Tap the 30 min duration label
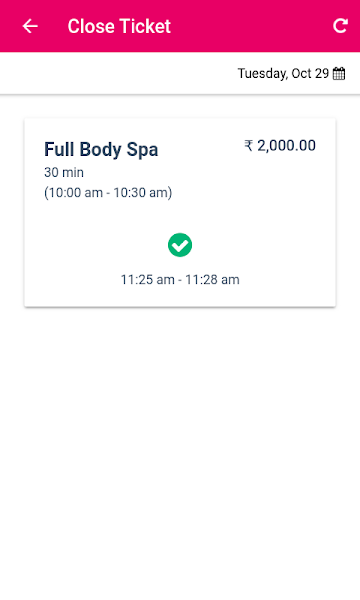 pyautogui.click(x=64, y=173)
